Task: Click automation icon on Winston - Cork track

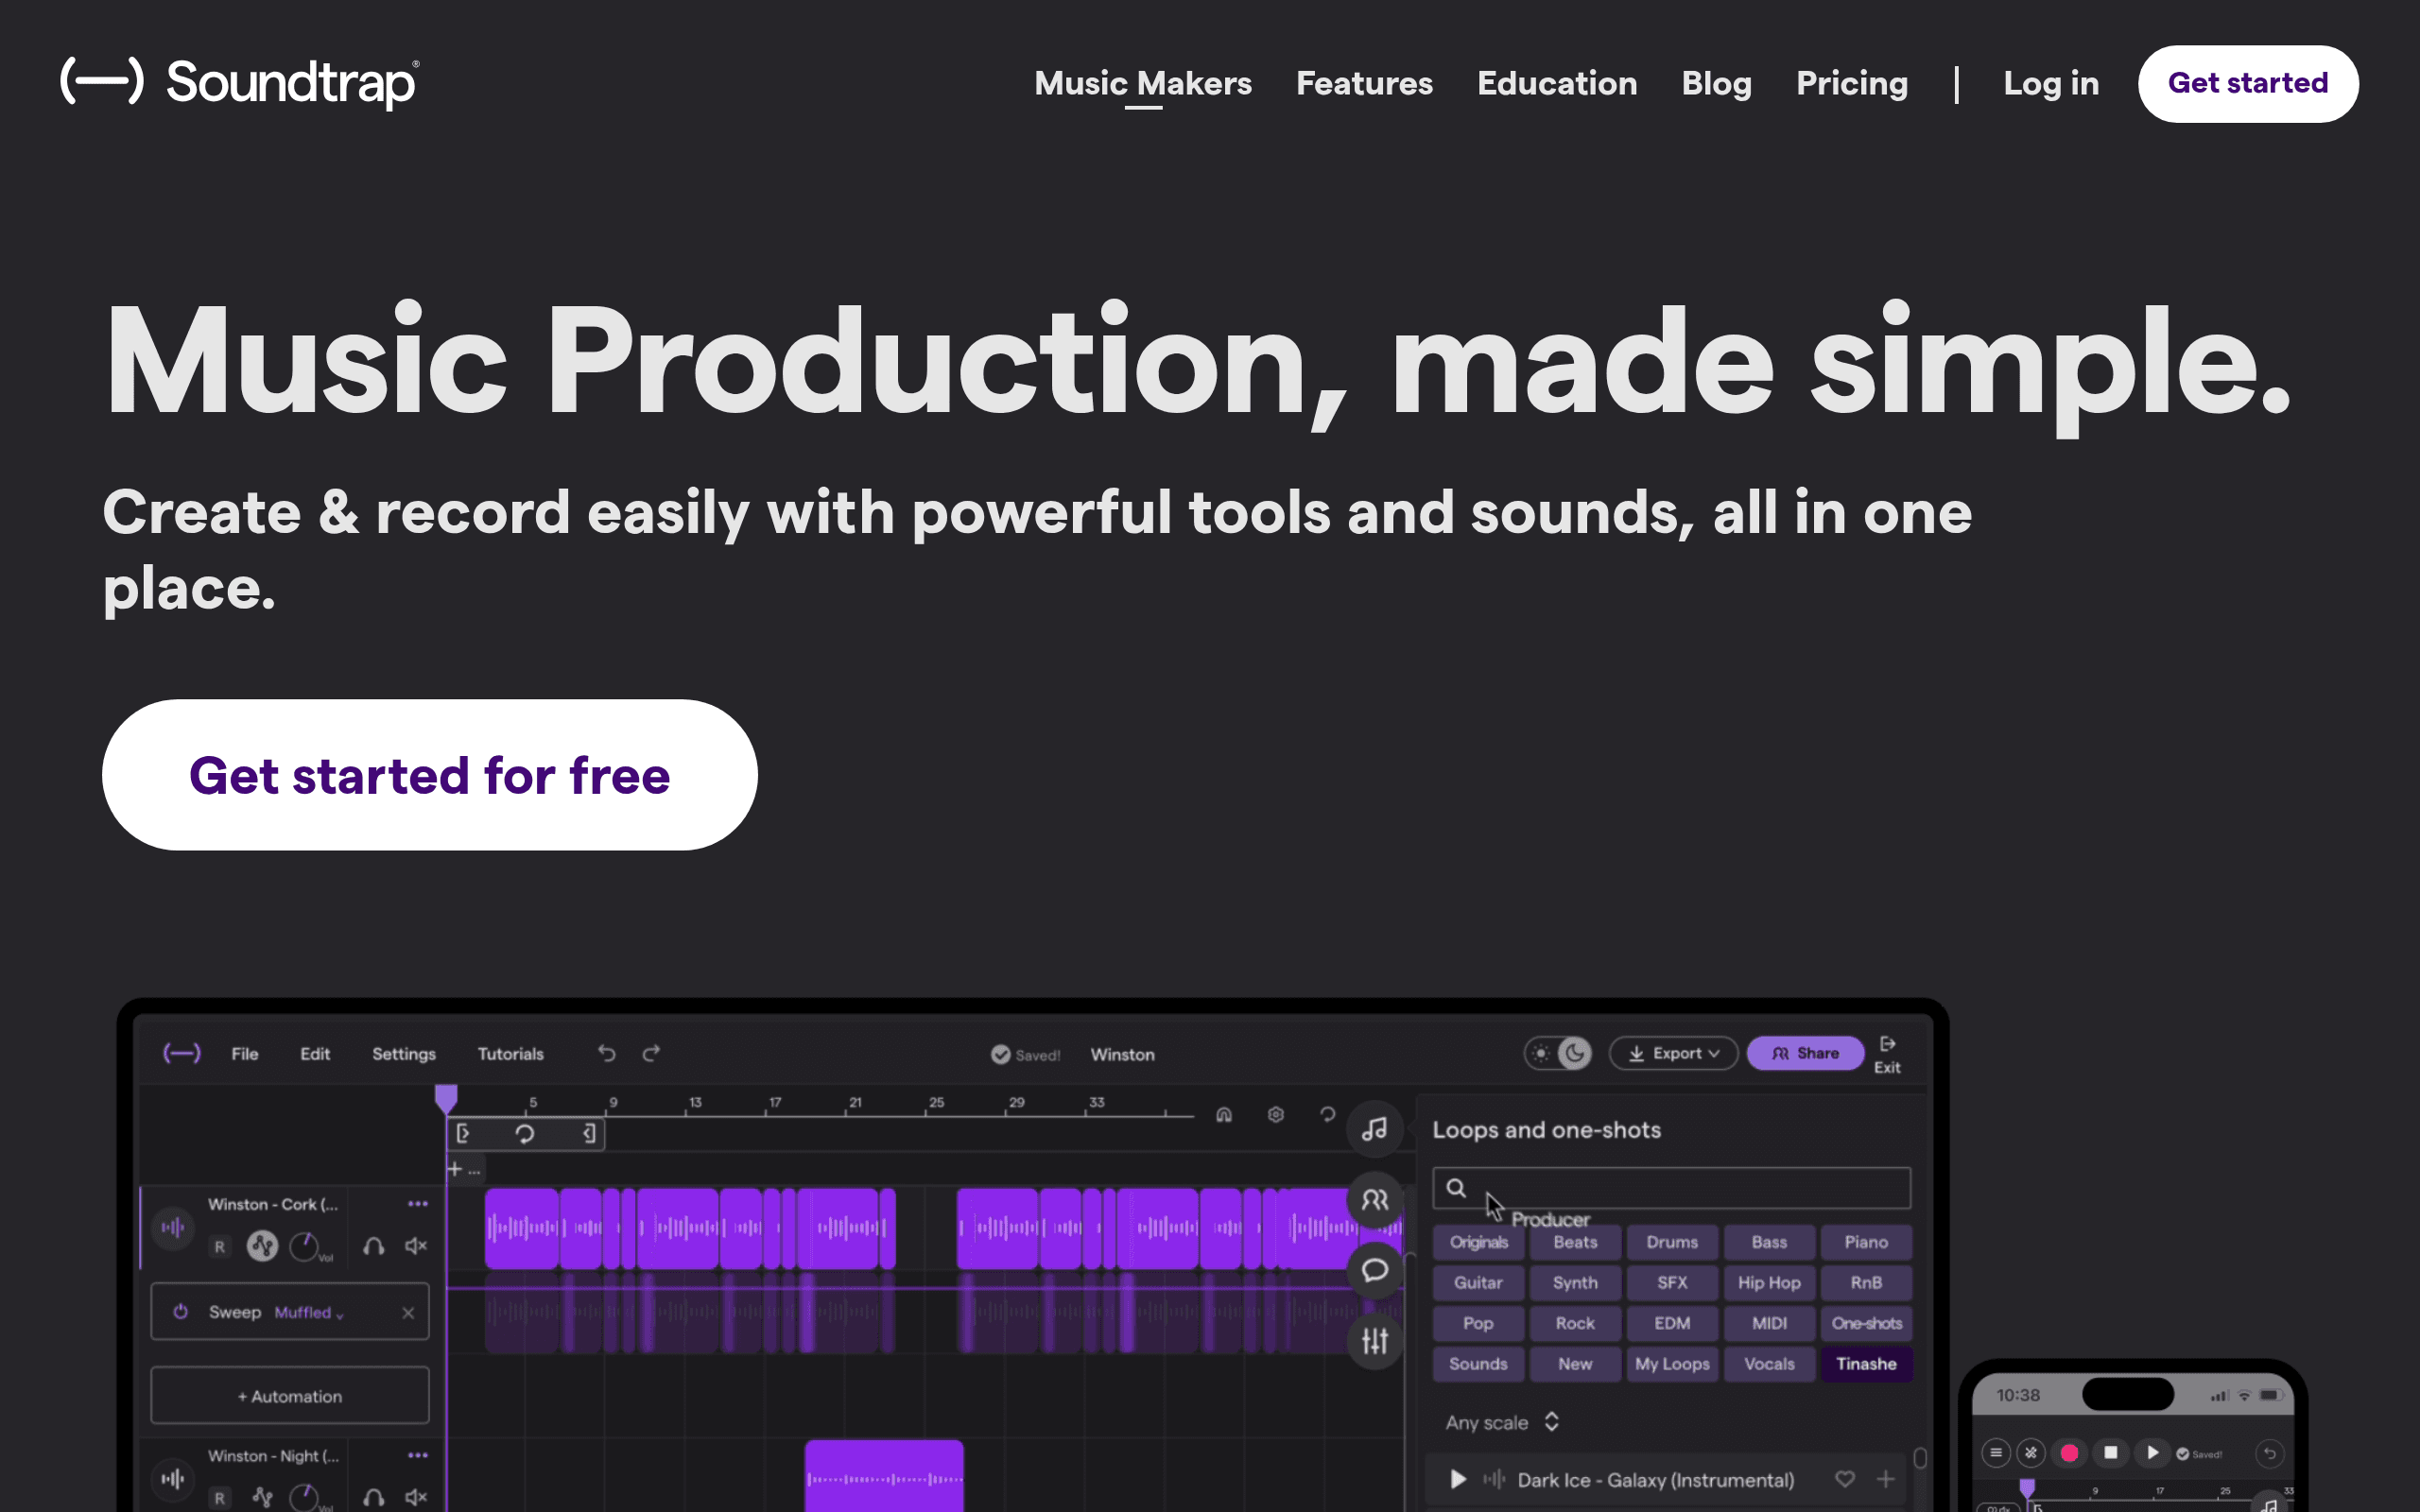Action: point(262,1246)
